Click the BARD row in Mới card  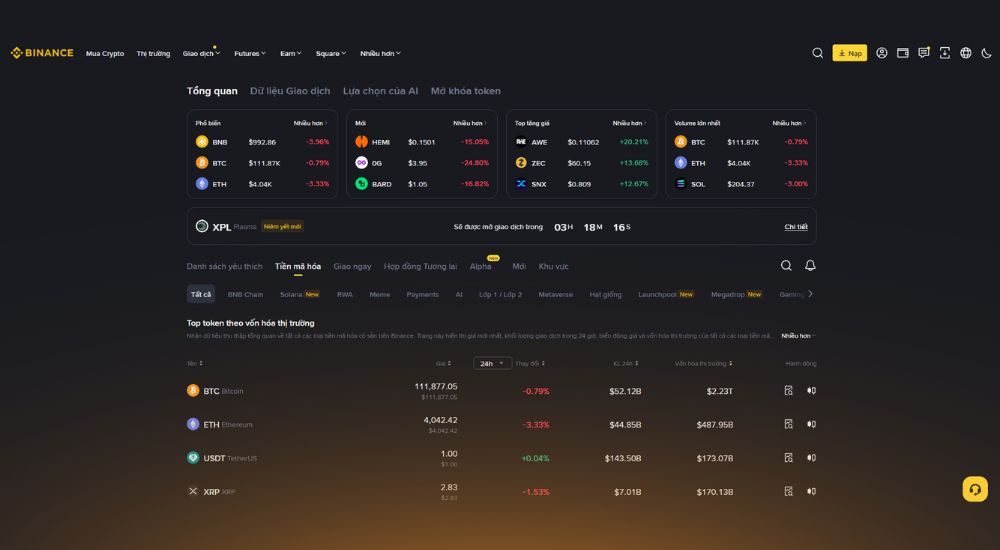tap(422, 184)
